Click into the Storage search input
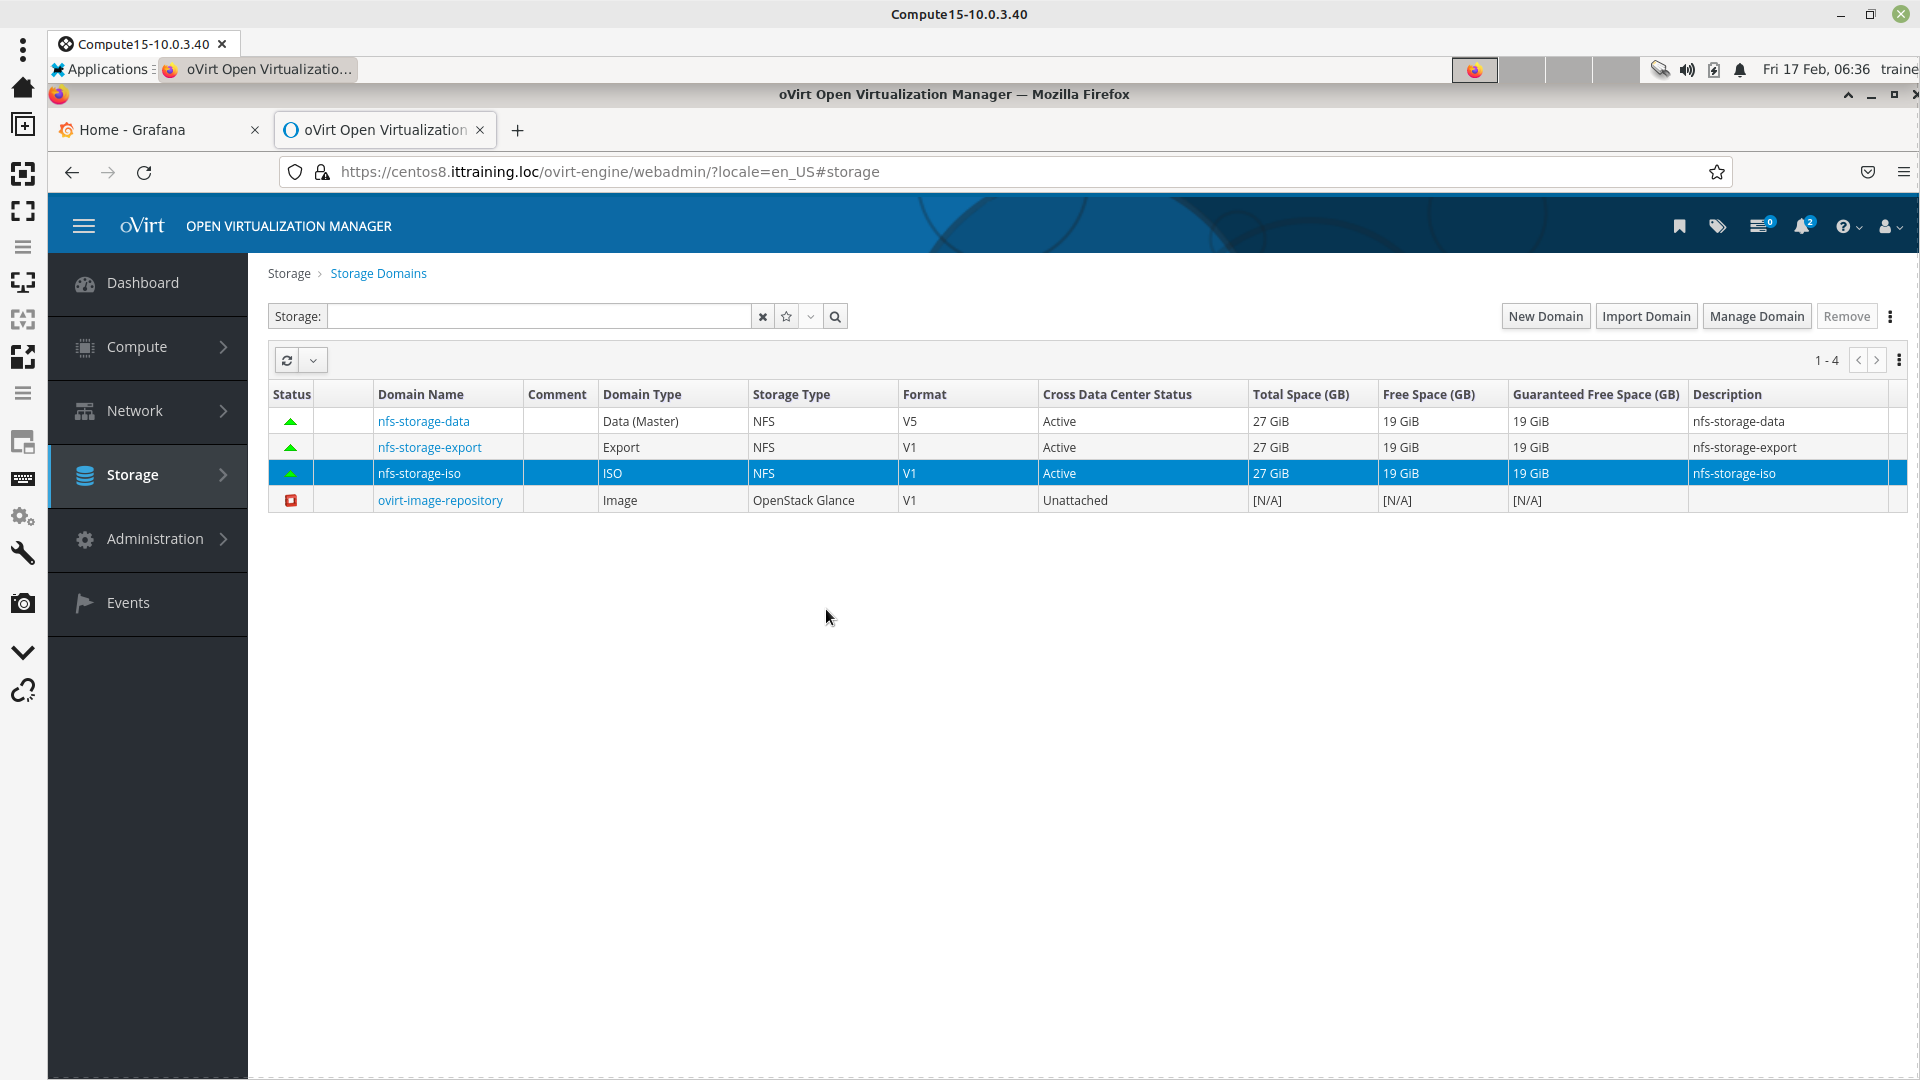 539,317
